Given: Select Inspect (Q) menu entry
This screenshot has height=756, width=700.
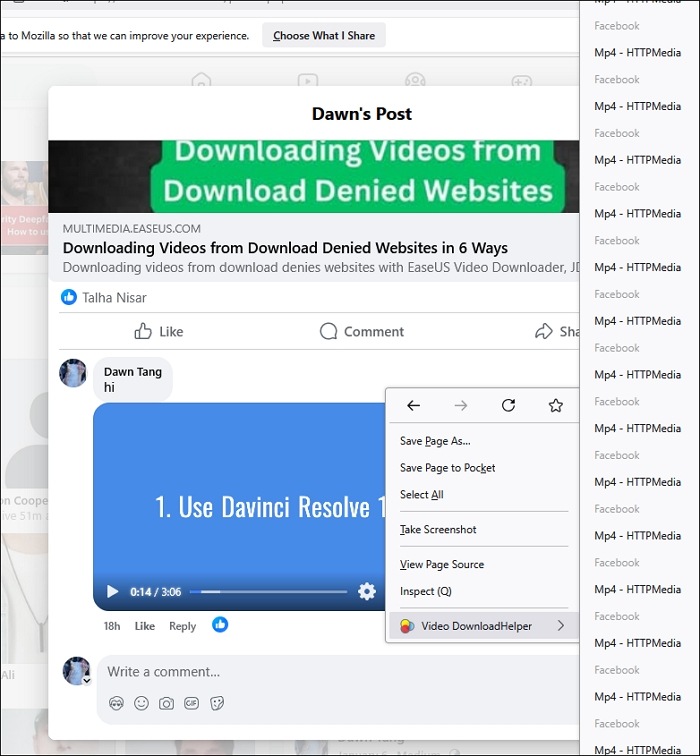Looking at the screenshot, I should point(425,591).
